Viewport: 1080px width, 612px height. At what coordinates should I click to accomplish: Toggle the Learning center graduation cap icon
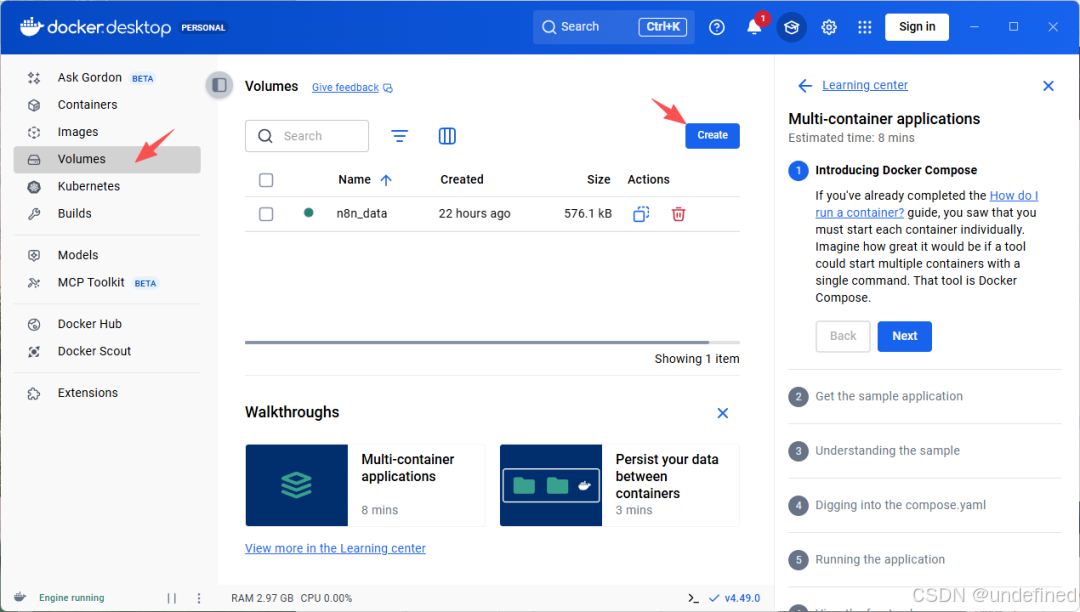point(791,27)
